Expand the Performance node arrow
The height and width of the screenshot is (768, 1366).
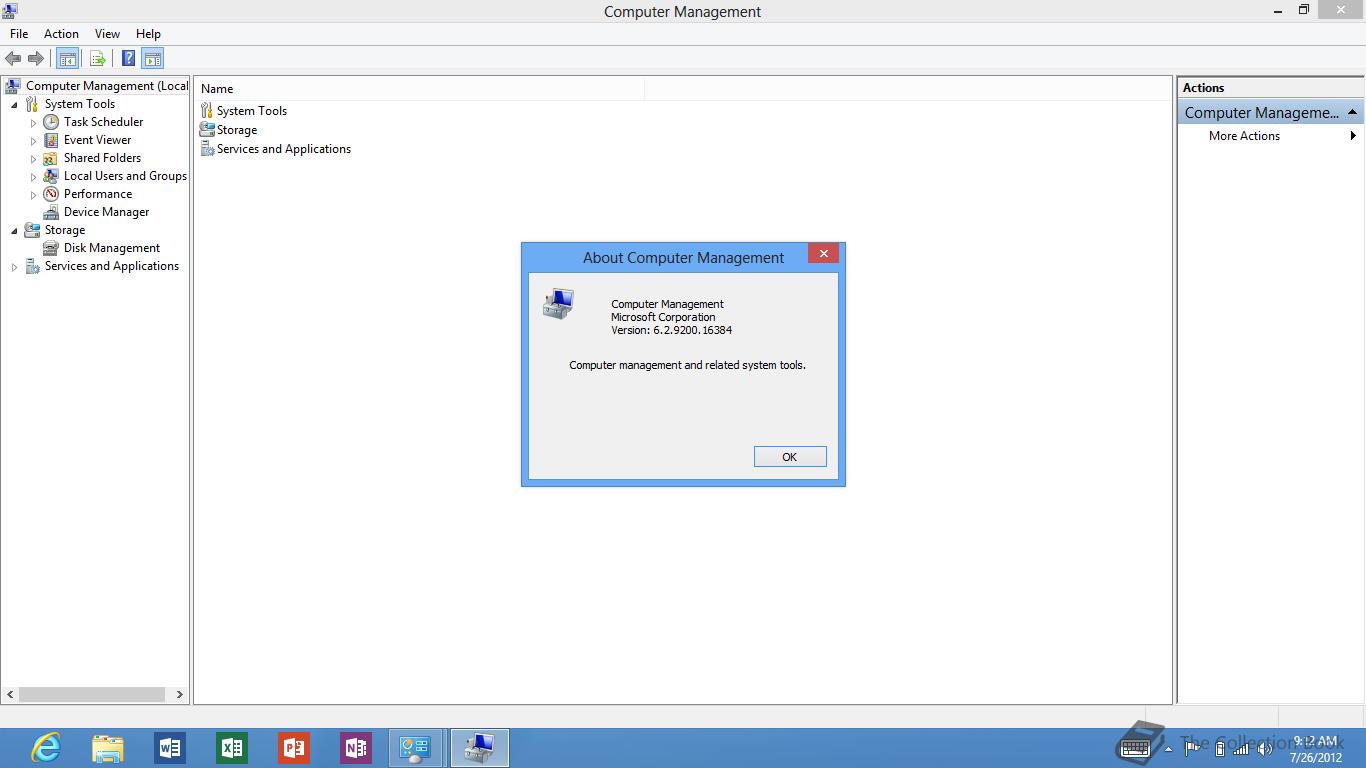click(33, 195)
